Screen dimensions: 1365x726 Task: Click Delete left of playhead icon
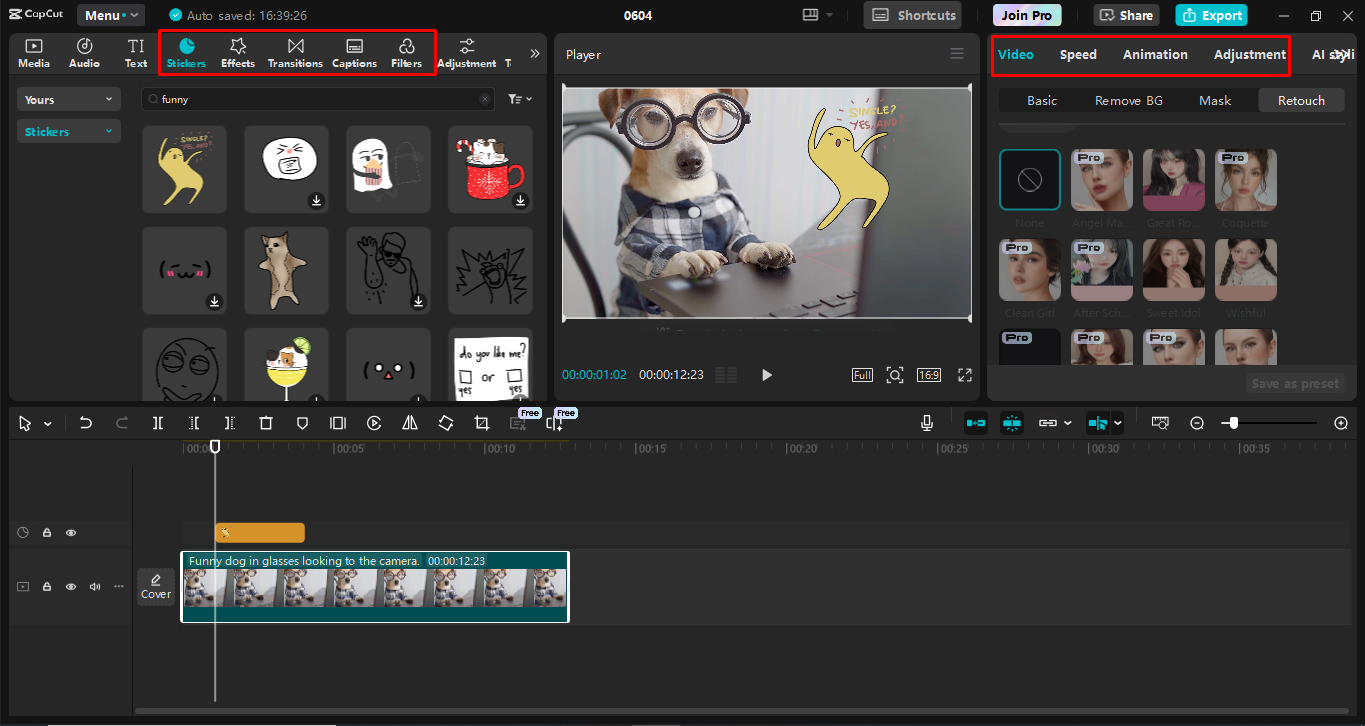(x=194, y=423)
